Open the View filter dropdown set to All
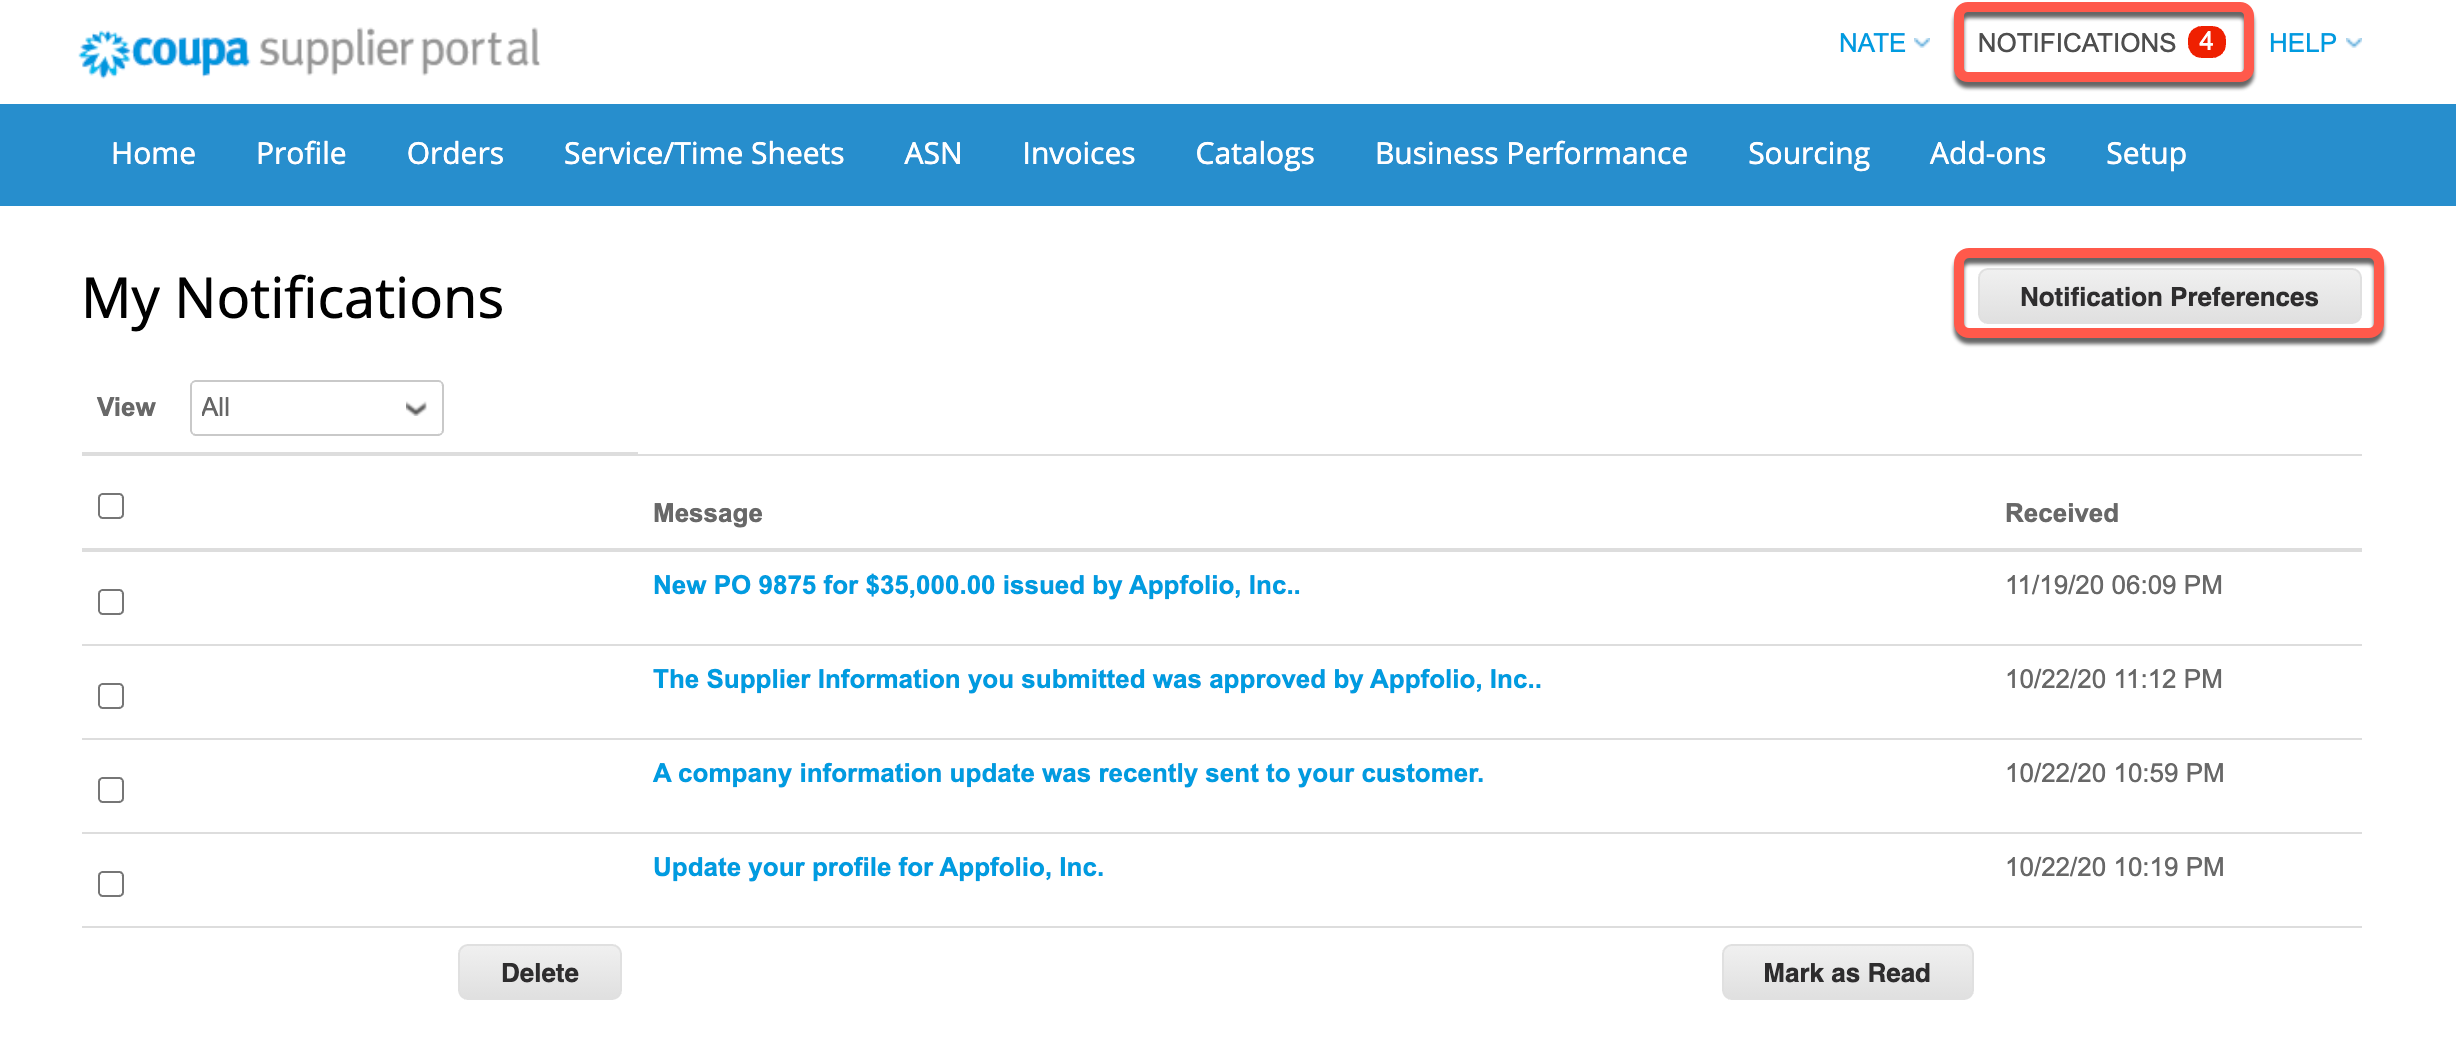The width and height of the screenshot is (2456, 1064). (x=316, y=408)
